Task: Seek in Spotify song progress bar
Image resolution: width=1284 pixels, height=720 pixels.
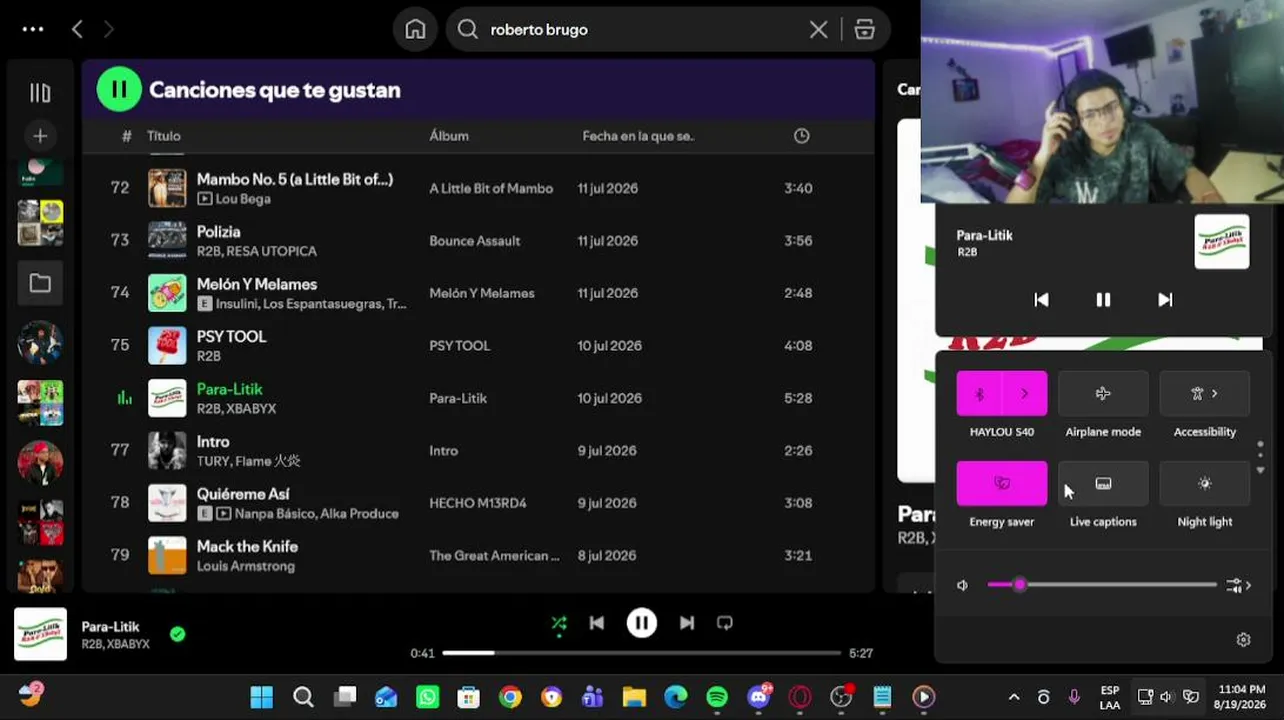Action: tap(642, 653)
